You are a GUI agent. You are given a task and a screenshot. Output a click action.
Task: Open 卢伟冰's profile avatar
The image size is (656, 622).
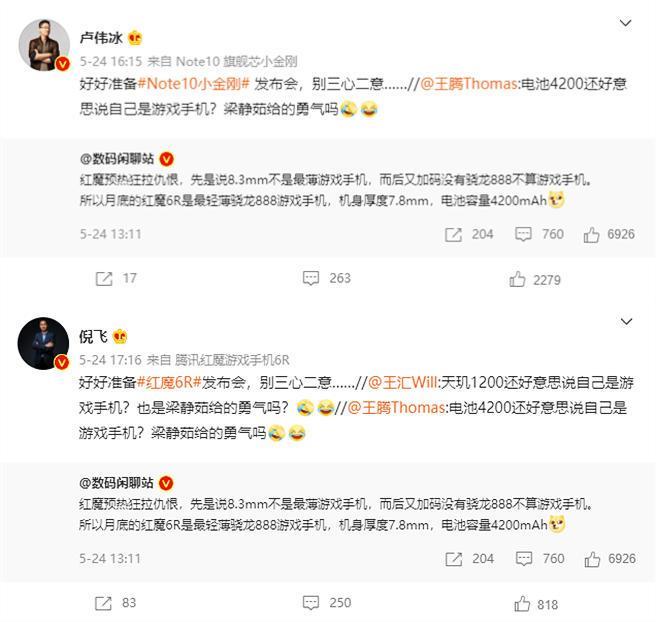tap(44, 45)
